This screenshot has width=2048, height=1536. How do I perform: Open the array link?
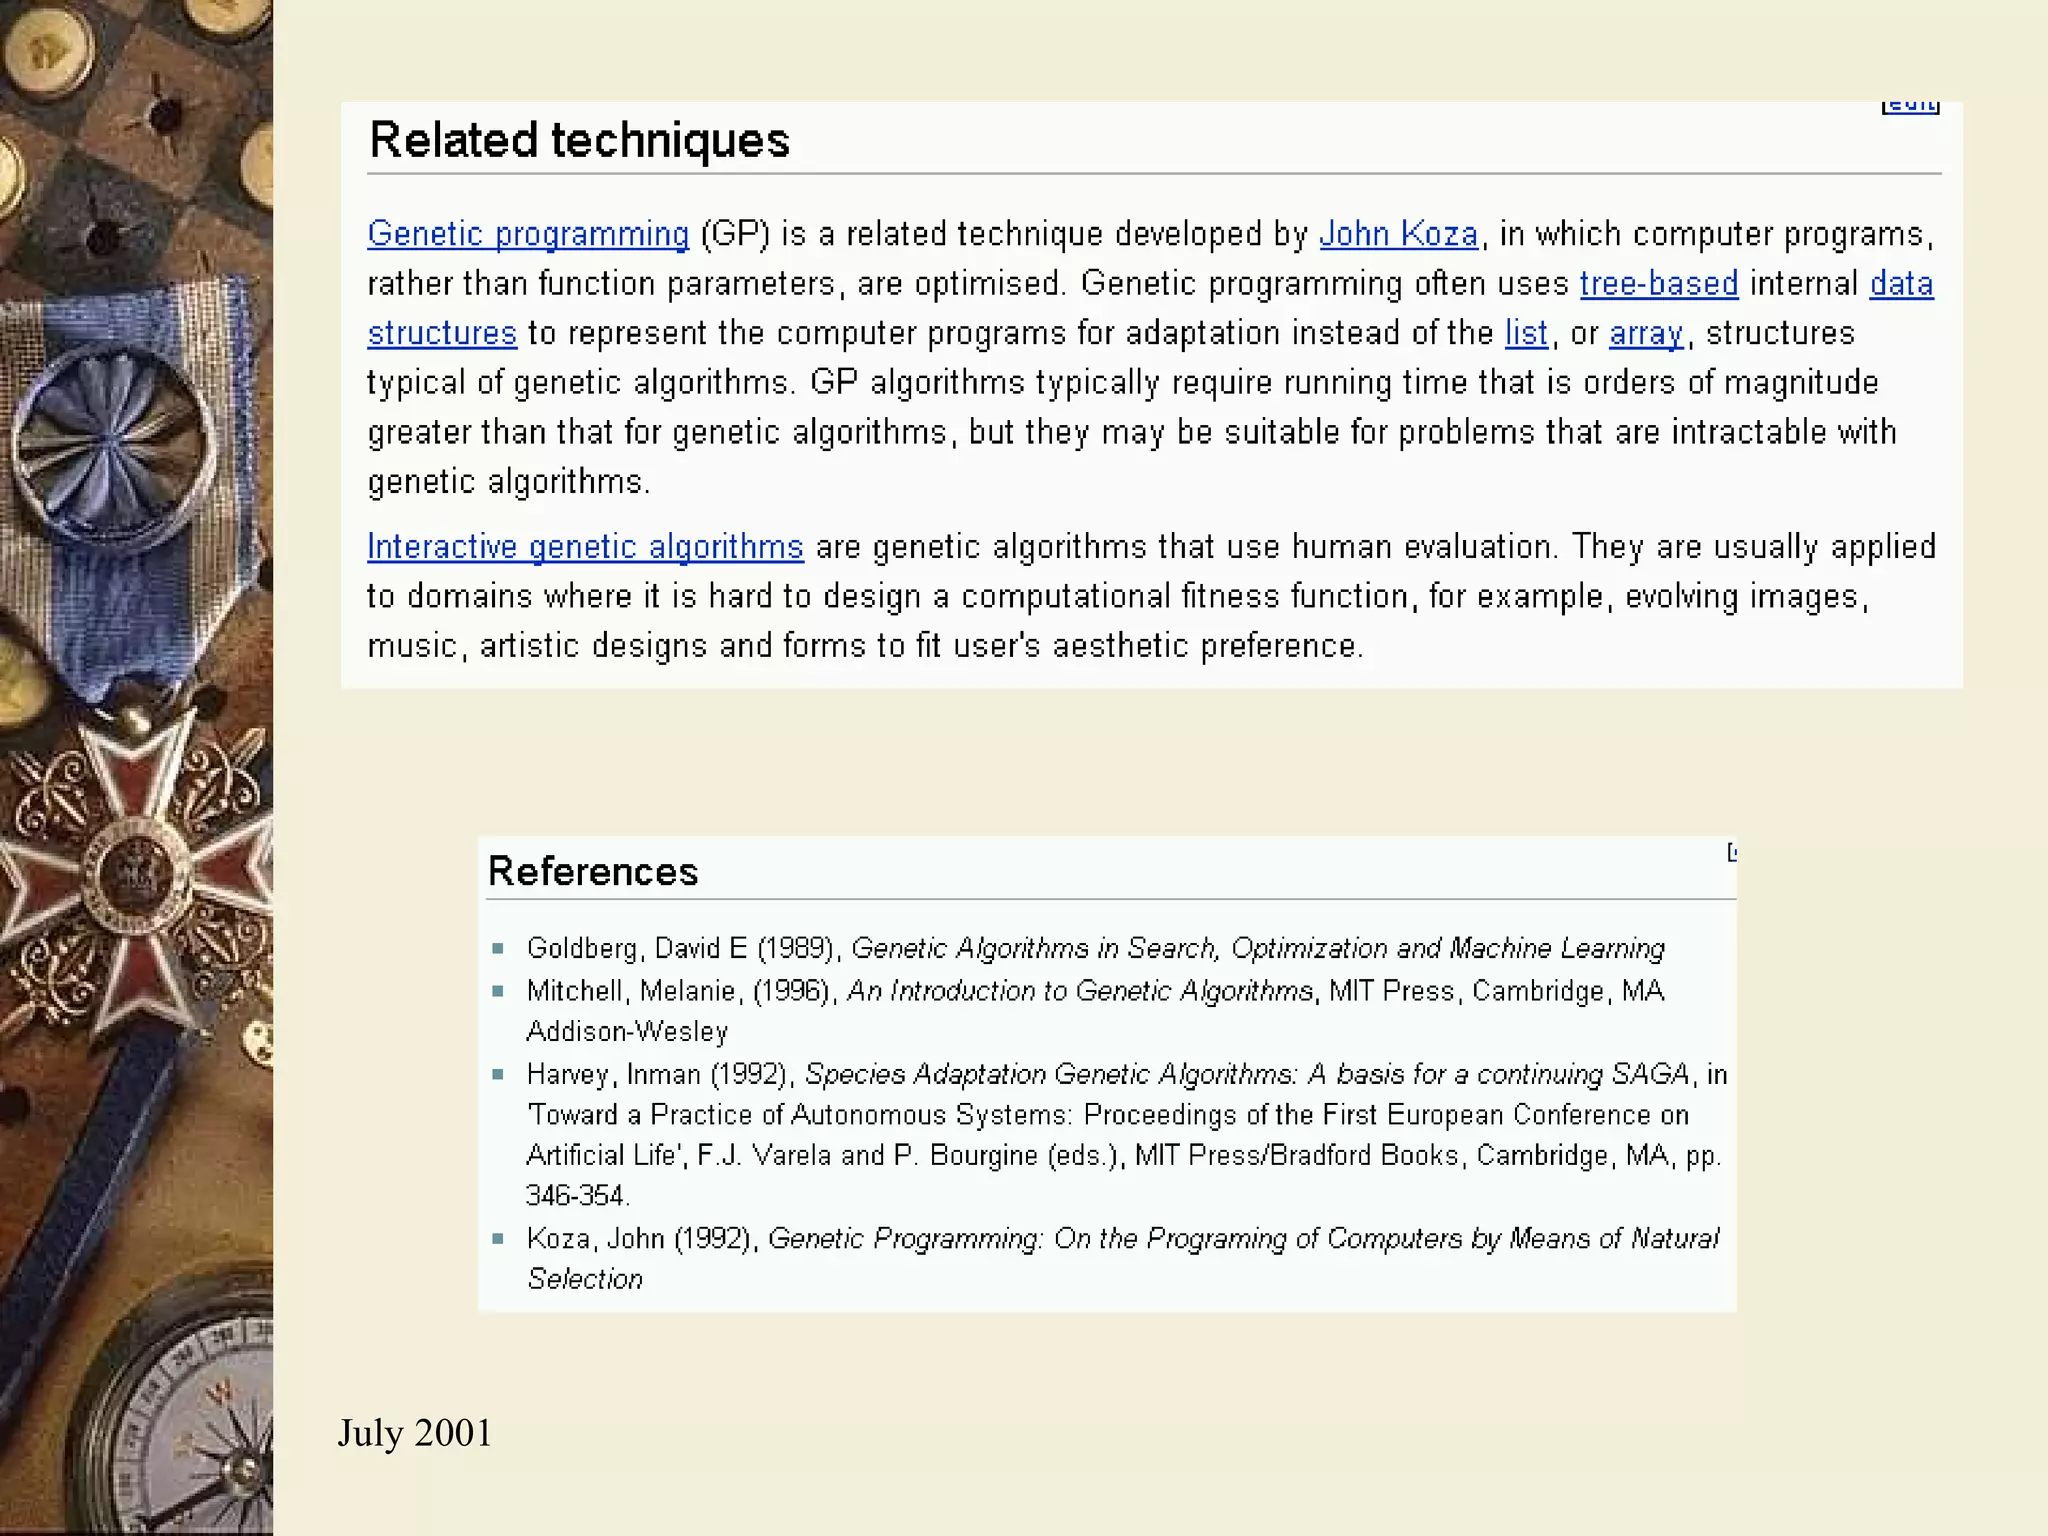click(x=1646, y=333)
